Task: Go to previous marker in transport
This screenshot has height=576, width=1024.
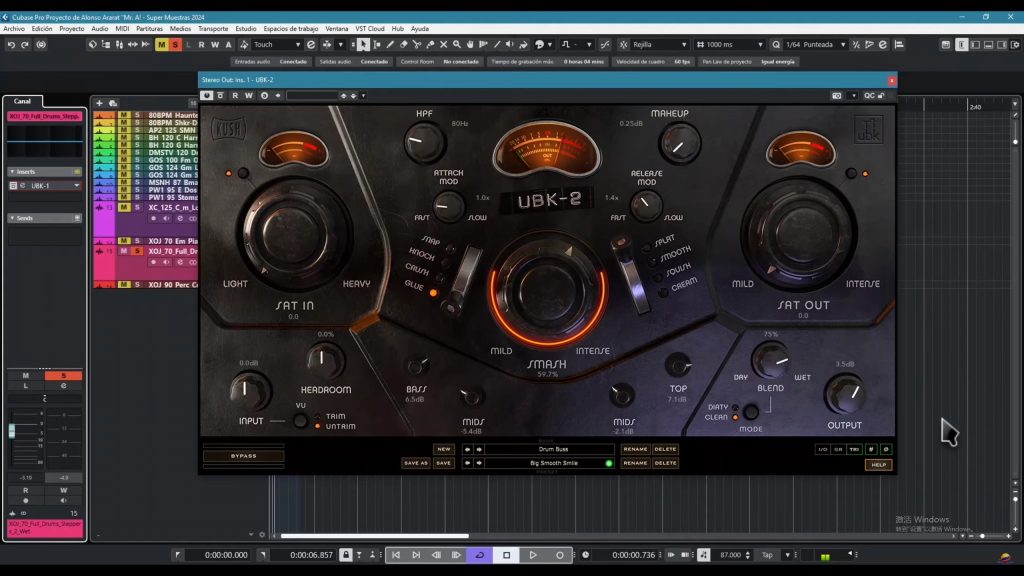Action: point(396,554)
